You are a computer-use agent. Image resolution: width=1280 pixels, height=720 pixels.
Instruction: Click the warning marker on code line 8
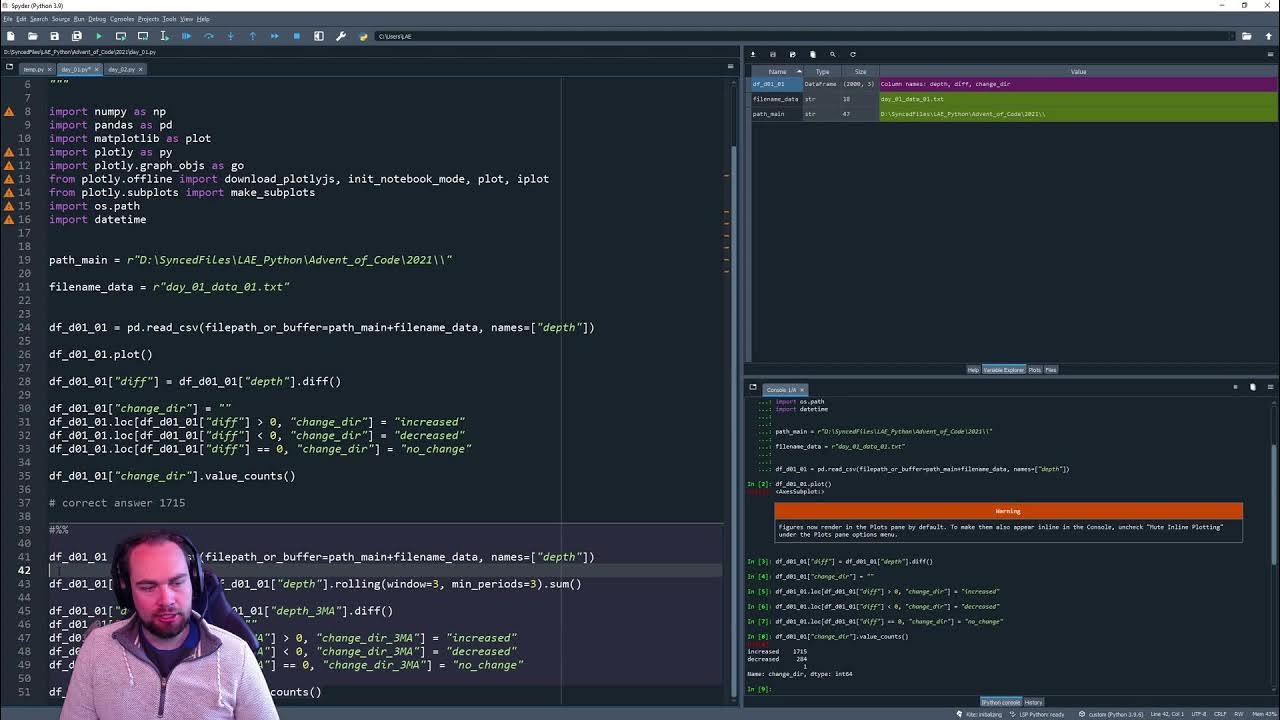(9, 112)
